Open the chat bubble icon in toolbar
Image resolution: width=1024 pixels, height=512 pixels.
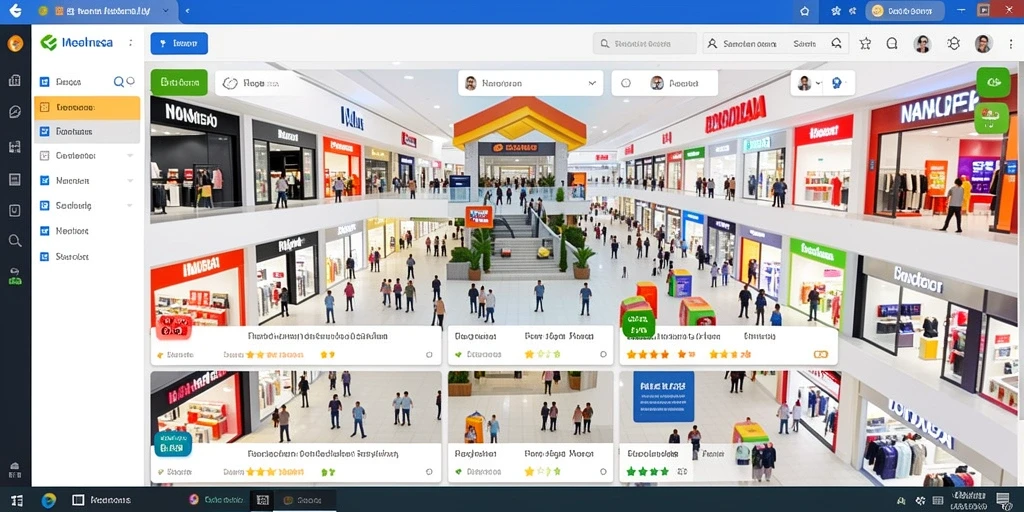pos(892,44)
